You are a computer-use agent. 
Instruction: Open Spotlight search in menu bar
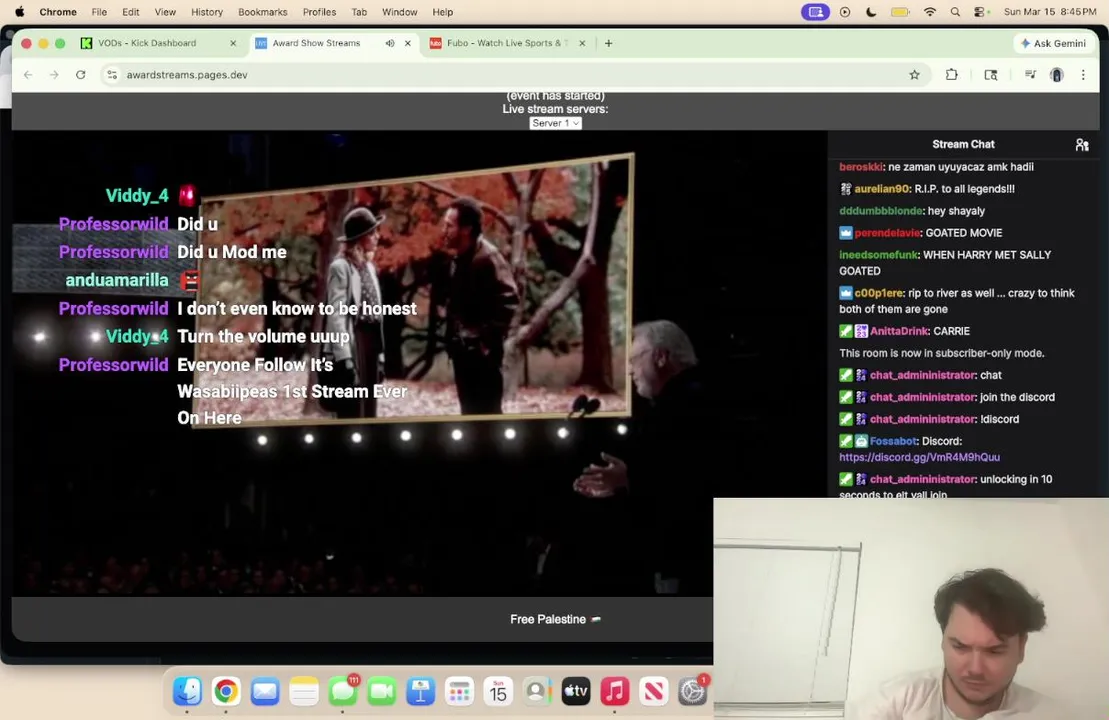[x=956, y=12]
